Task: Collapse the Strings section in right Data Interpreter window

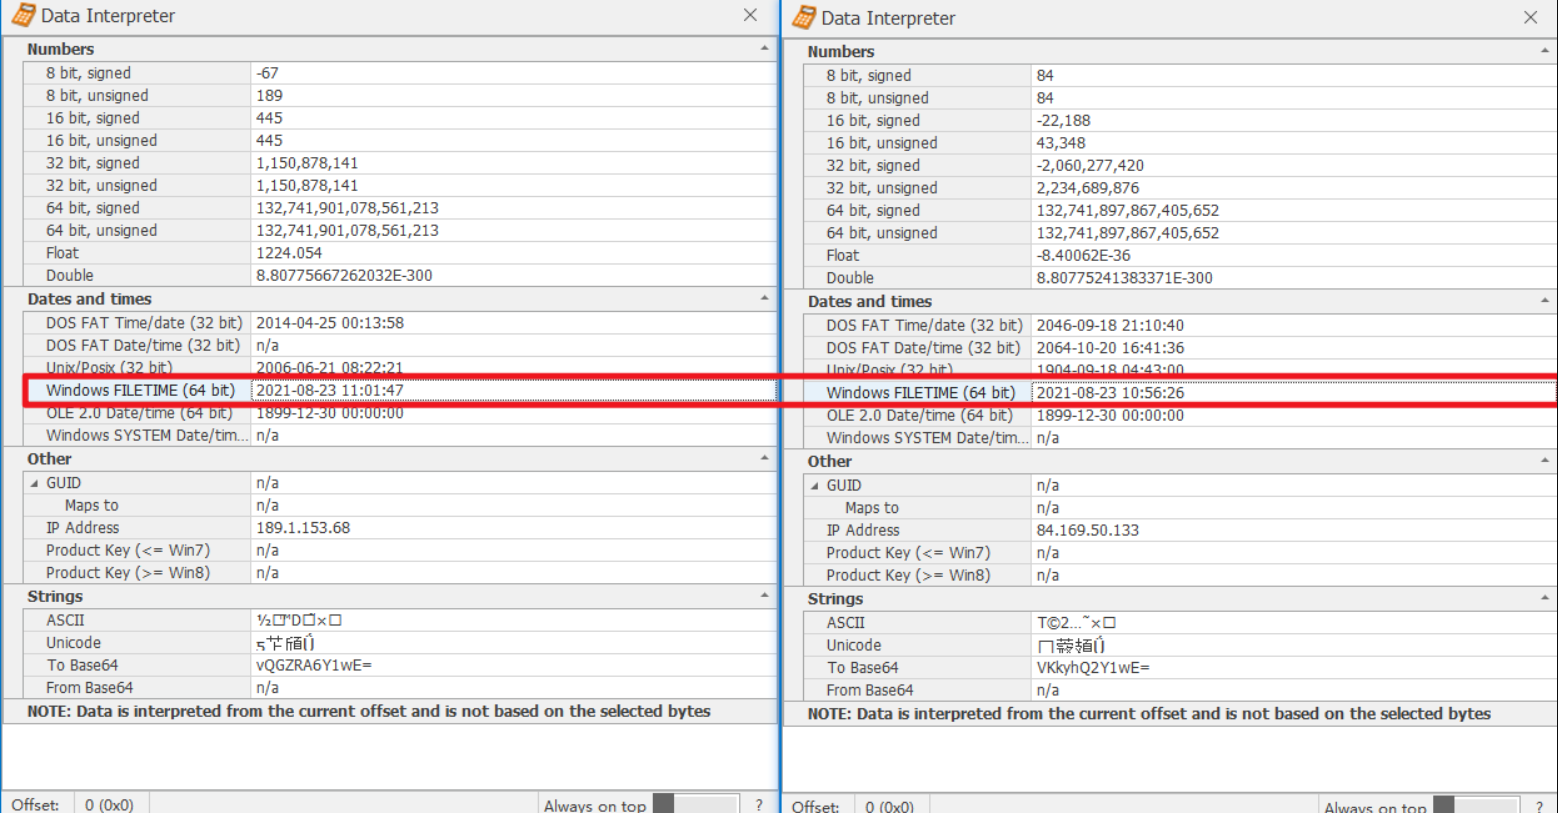Action: coord(1544,598)
